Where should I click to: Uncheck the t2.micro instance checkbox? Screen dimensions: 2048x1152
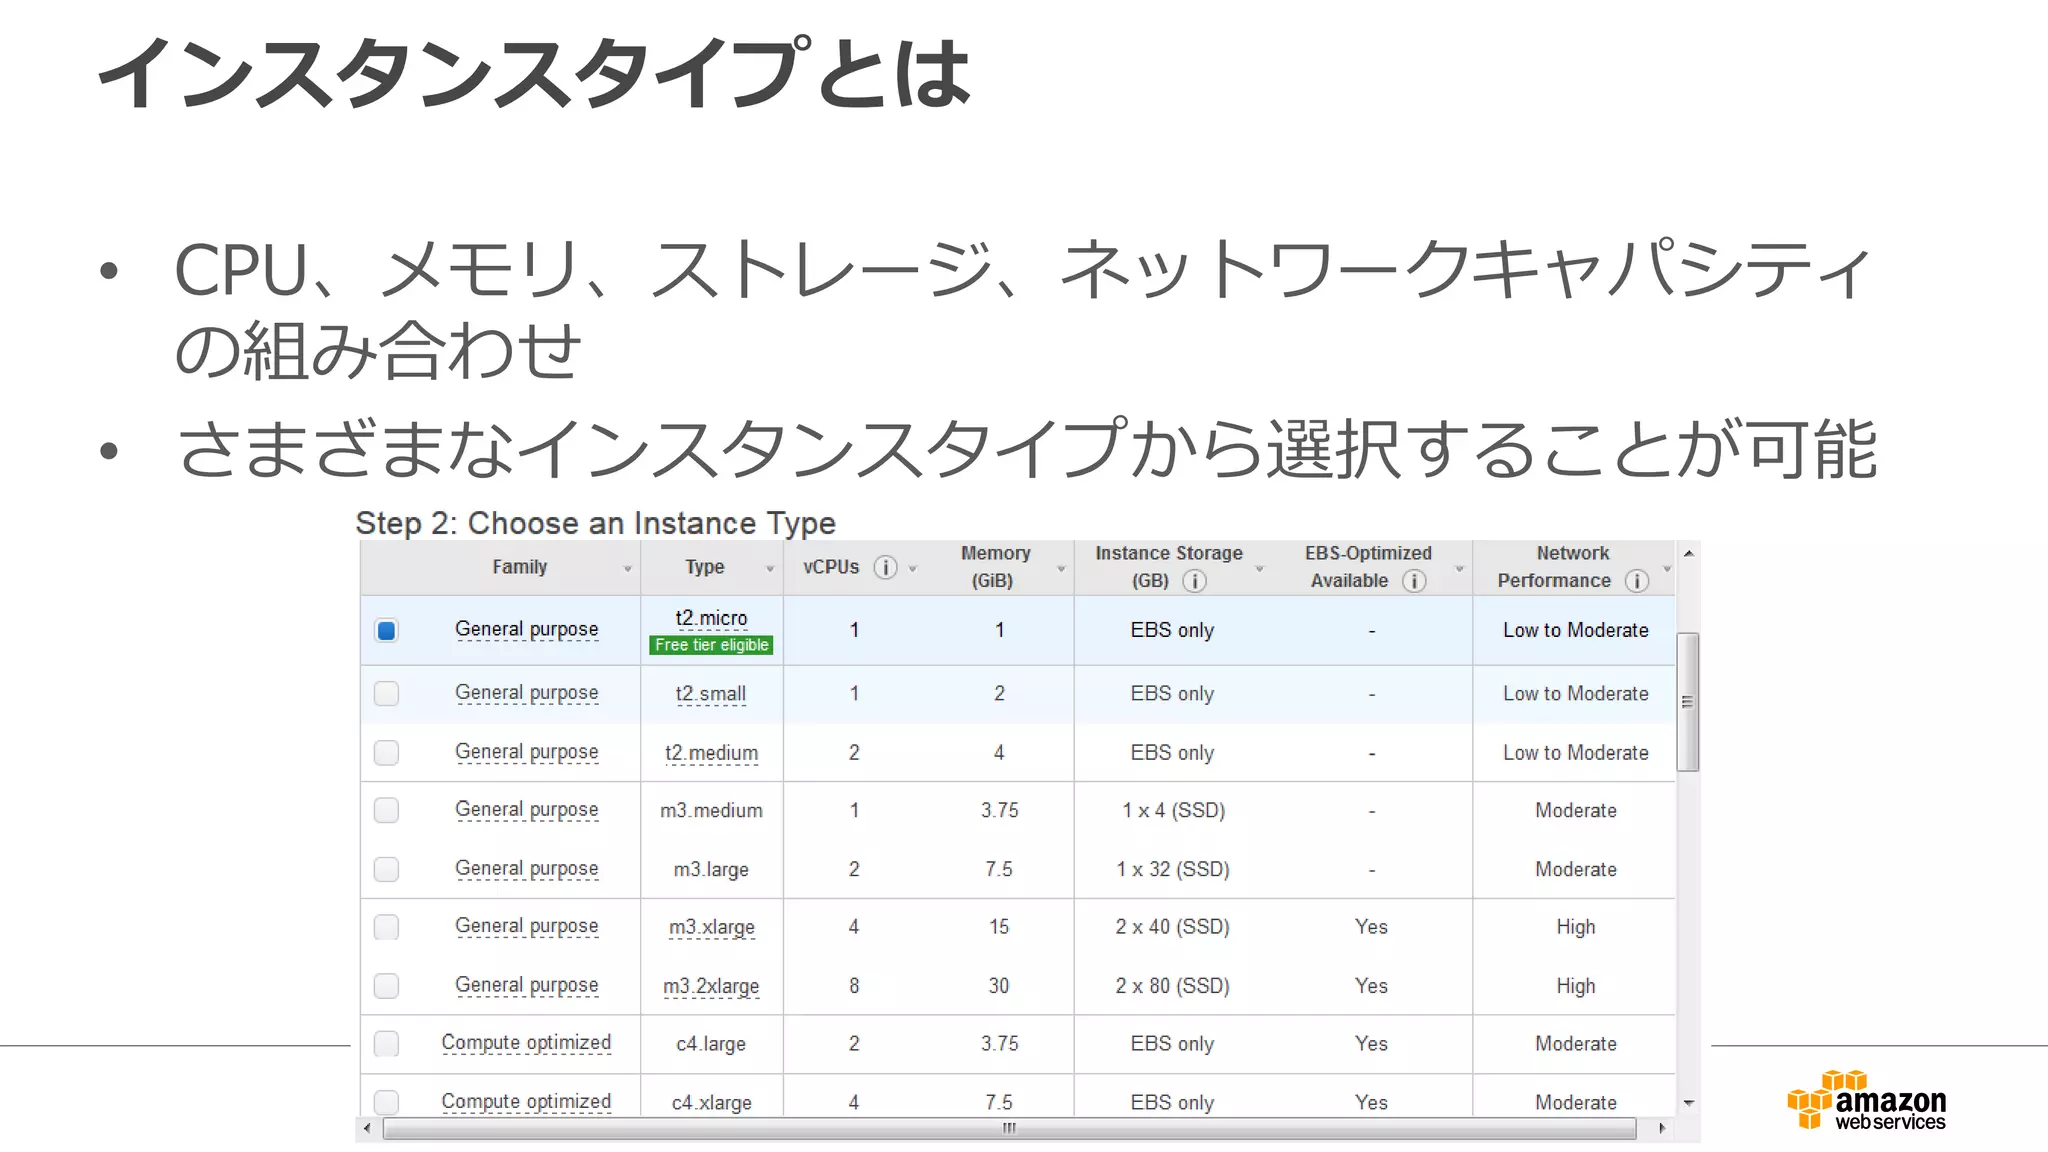tap(386, 630)
